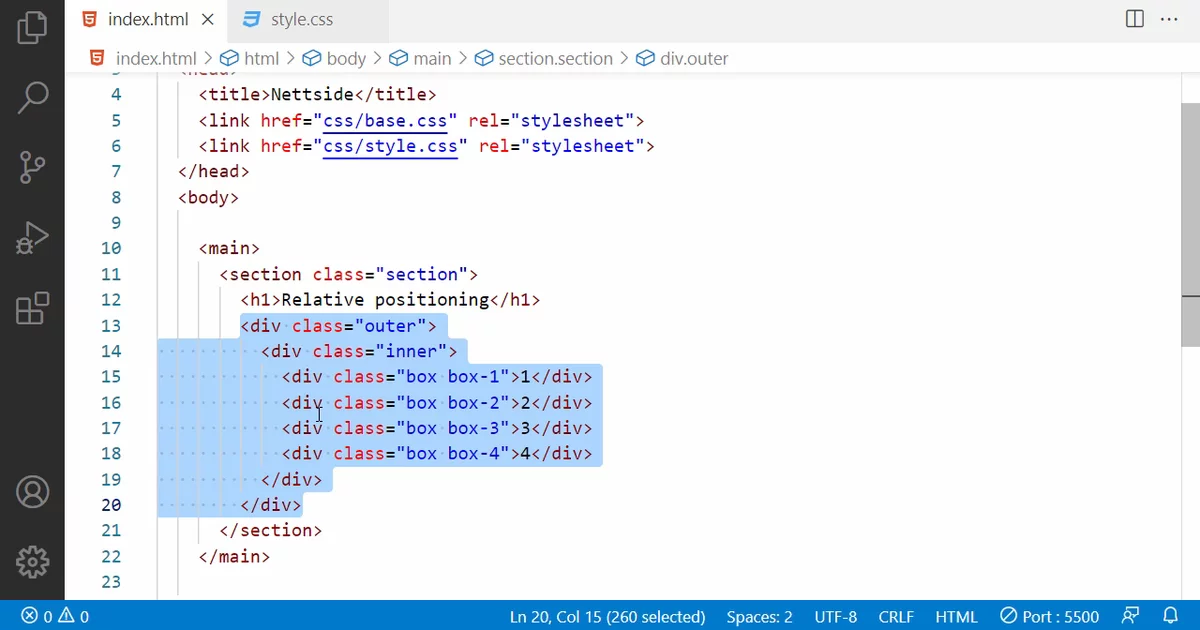Switch to the index.html tab
Viewport: 1200px width, 630px height.
click(146, 19)
